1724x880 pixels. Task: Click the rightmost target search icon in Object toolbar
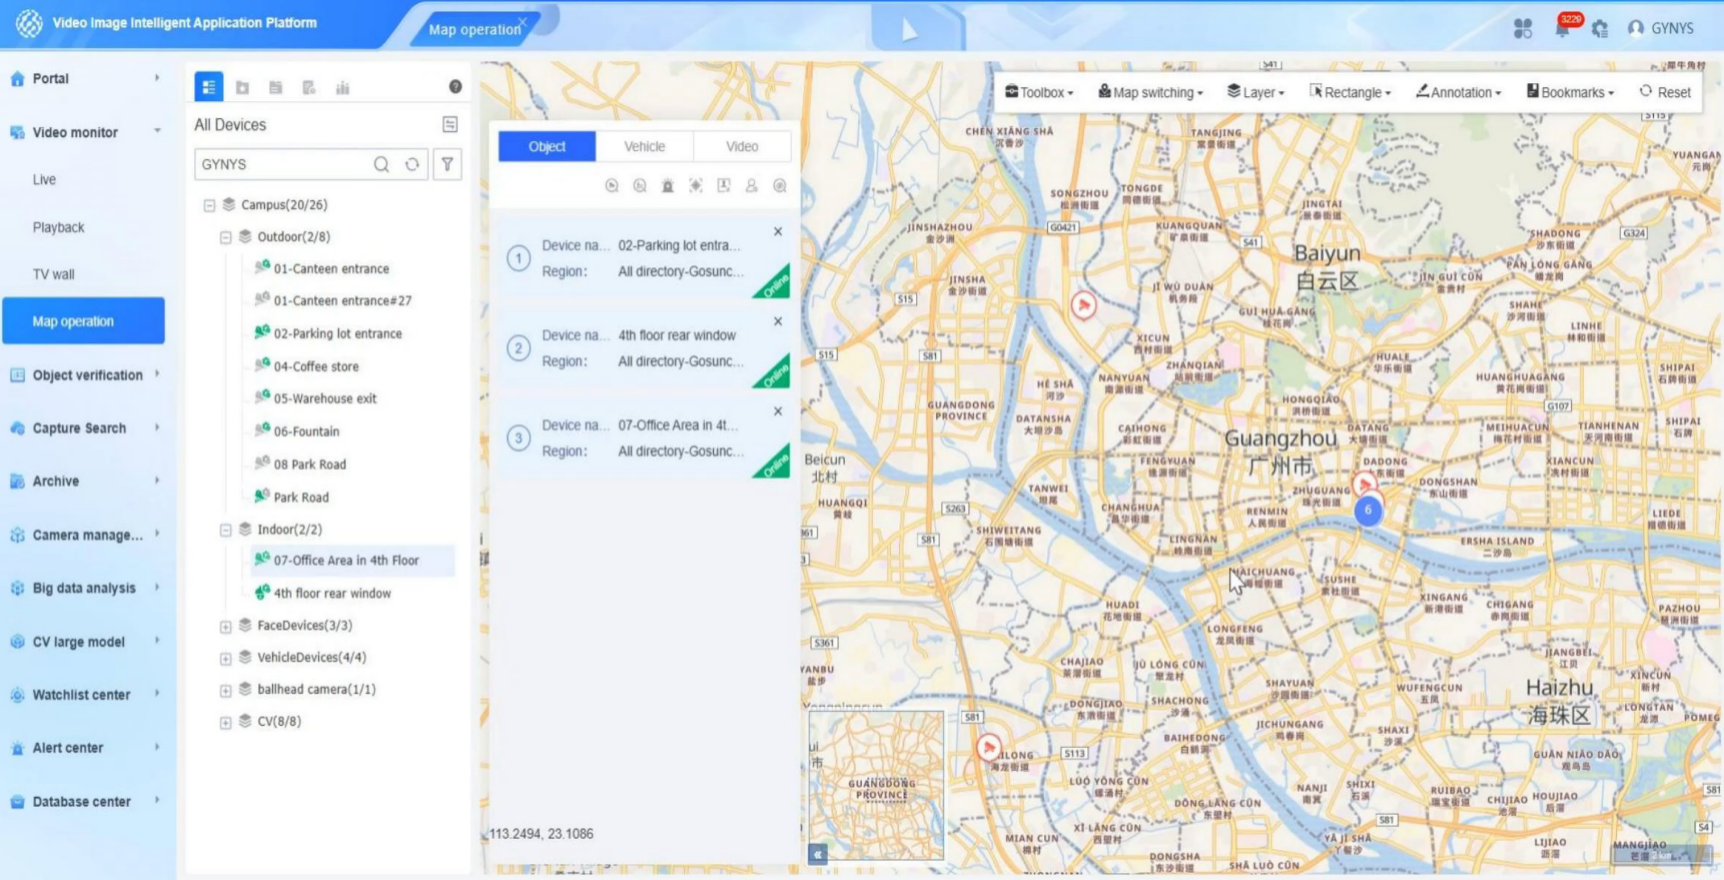tap(779, 186)
